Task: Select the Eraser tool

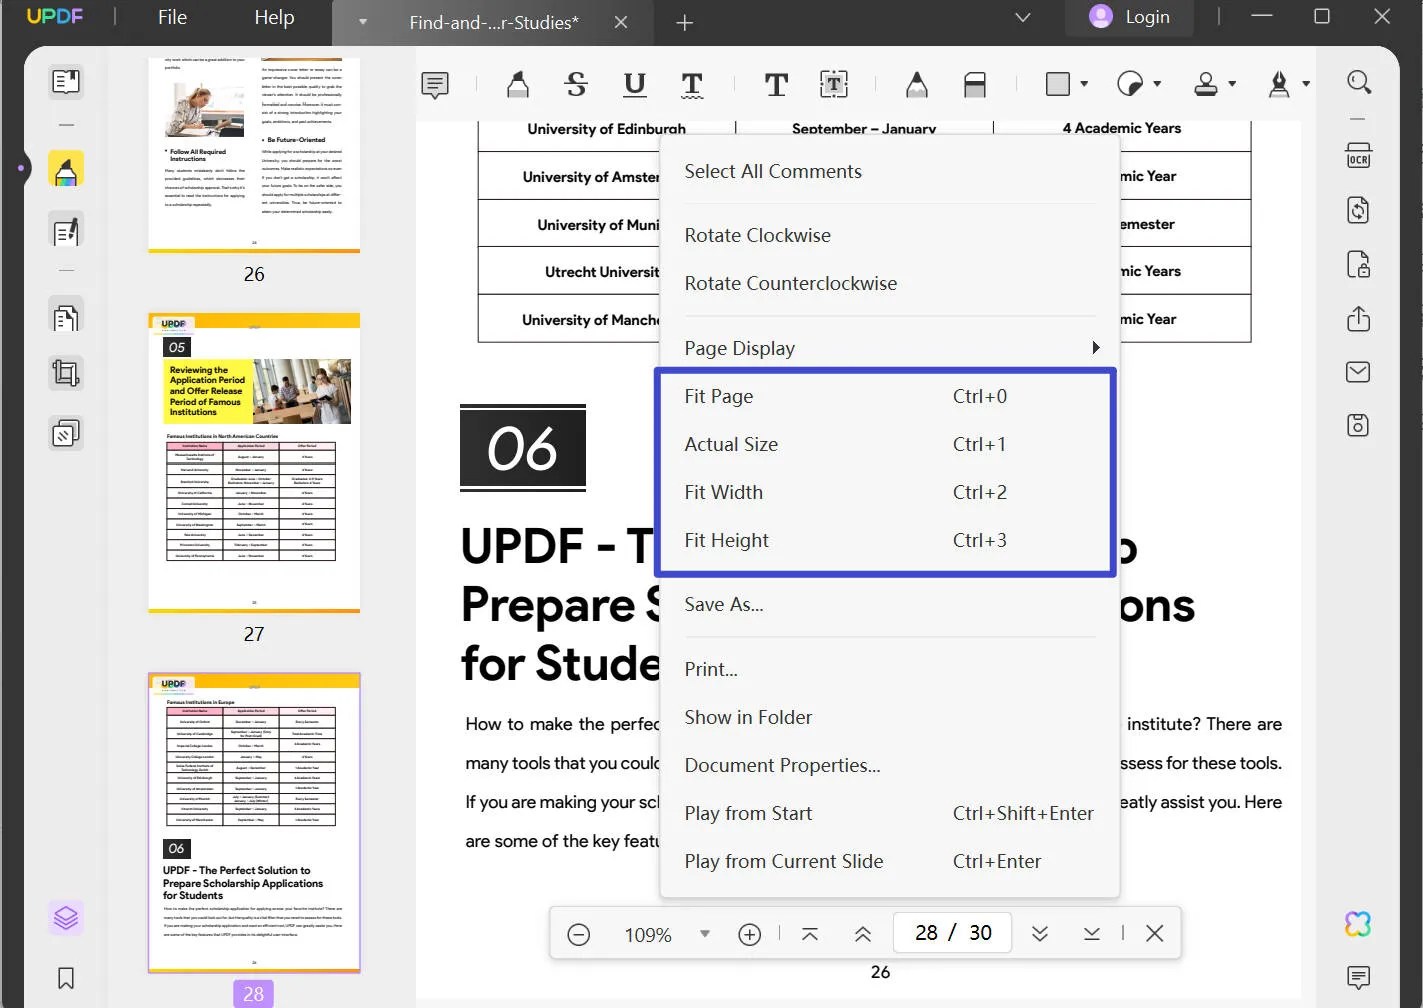Action: pos(975,84)
